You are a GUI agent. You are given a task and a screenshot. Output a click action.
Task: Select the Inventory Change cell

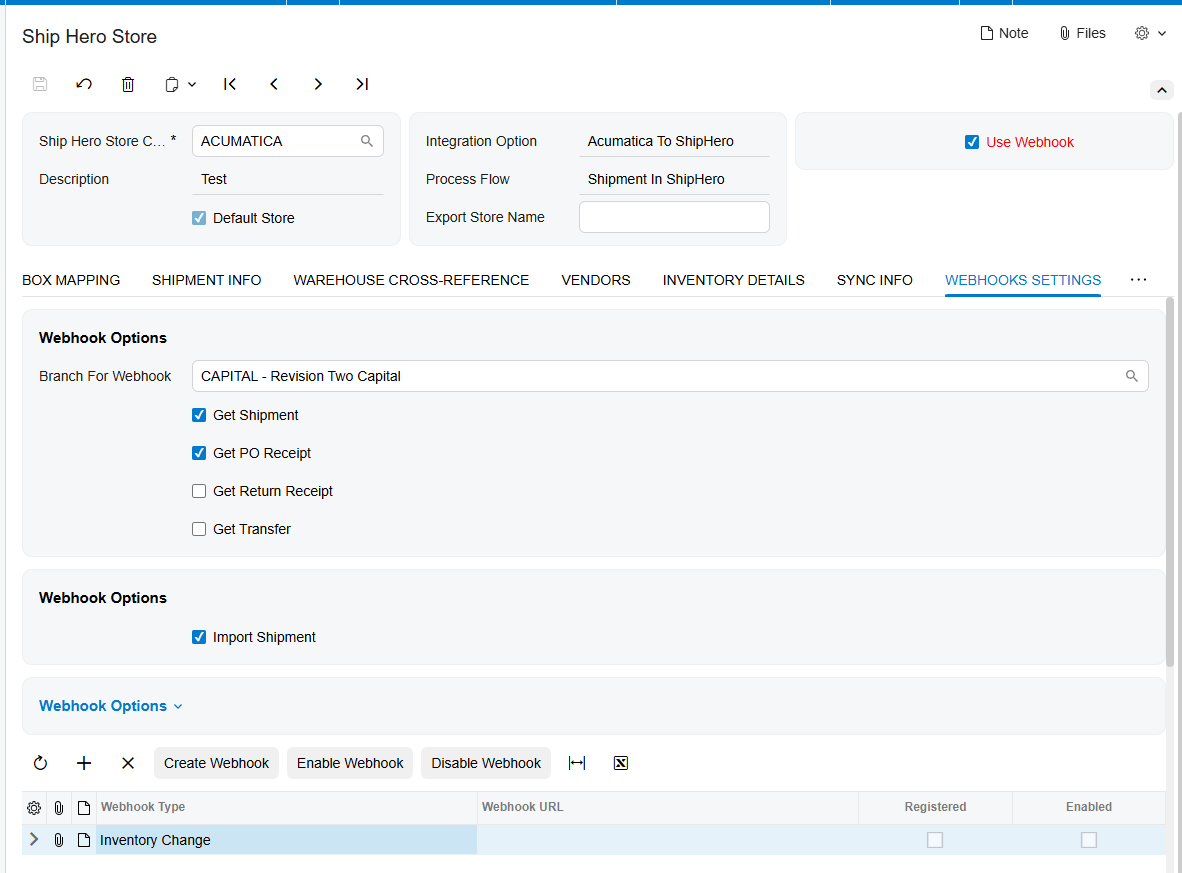(x=286, y=840)
